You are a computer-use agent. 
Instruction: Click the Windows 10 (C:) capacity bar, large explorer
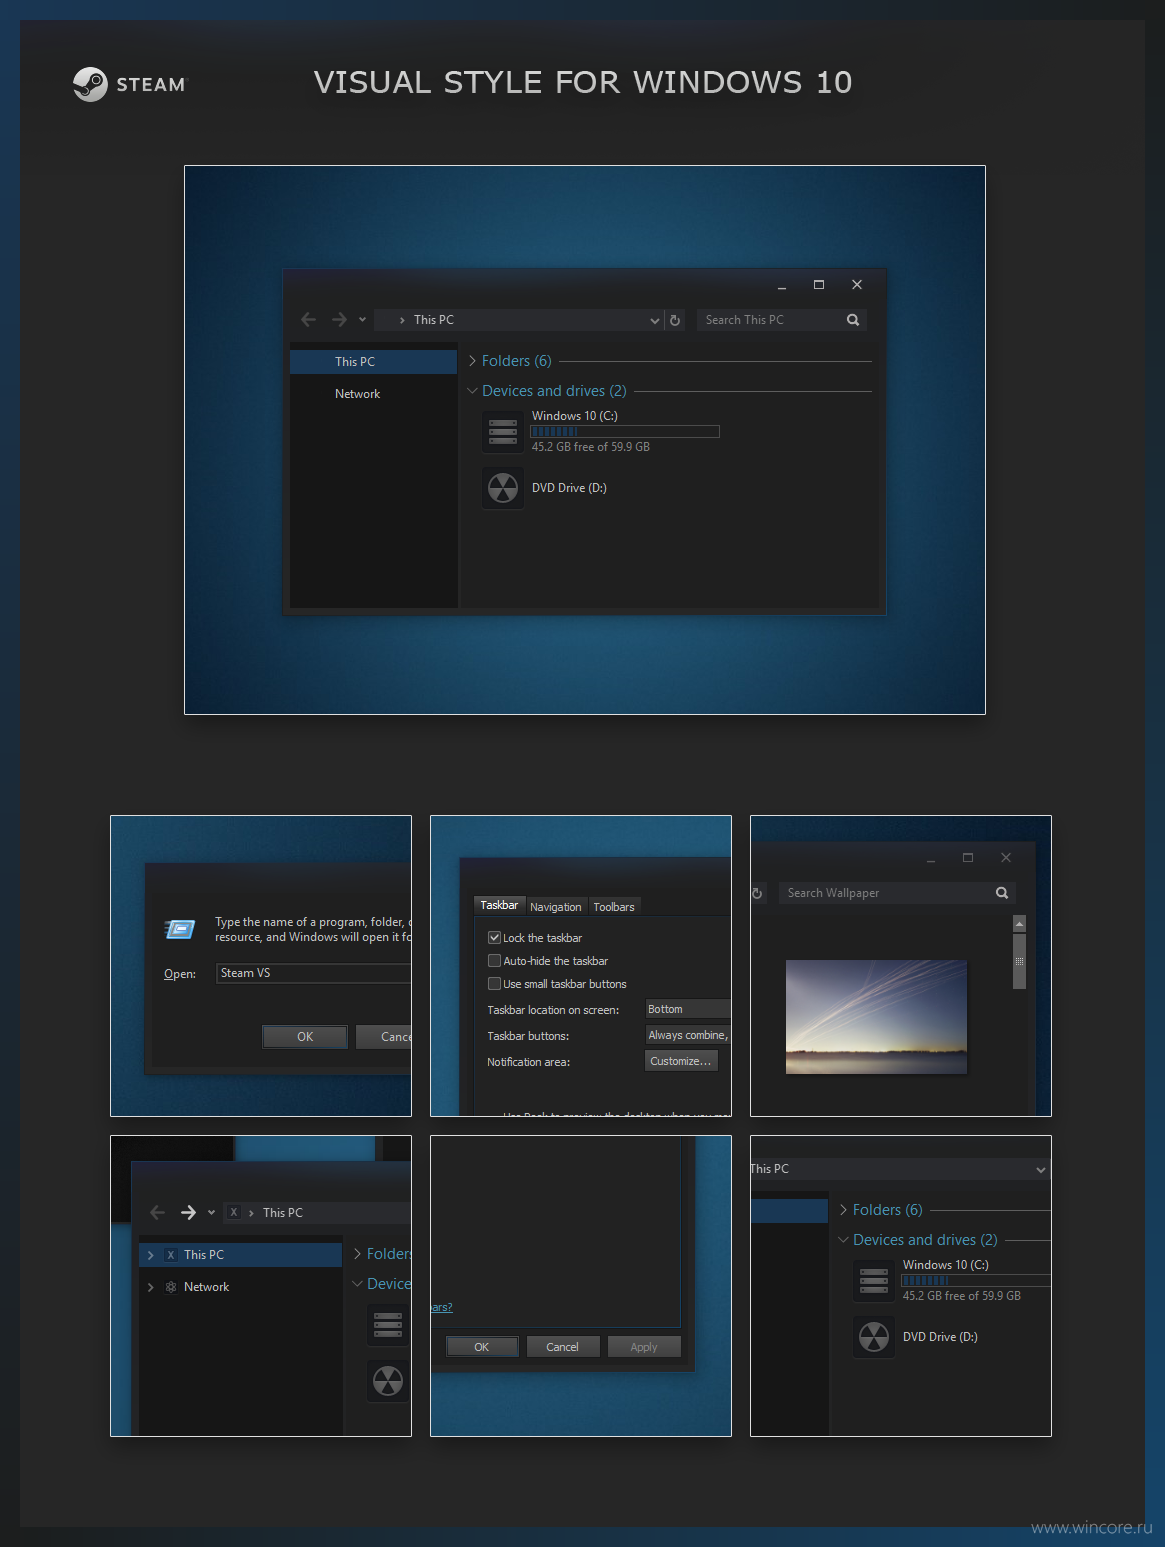625,432
